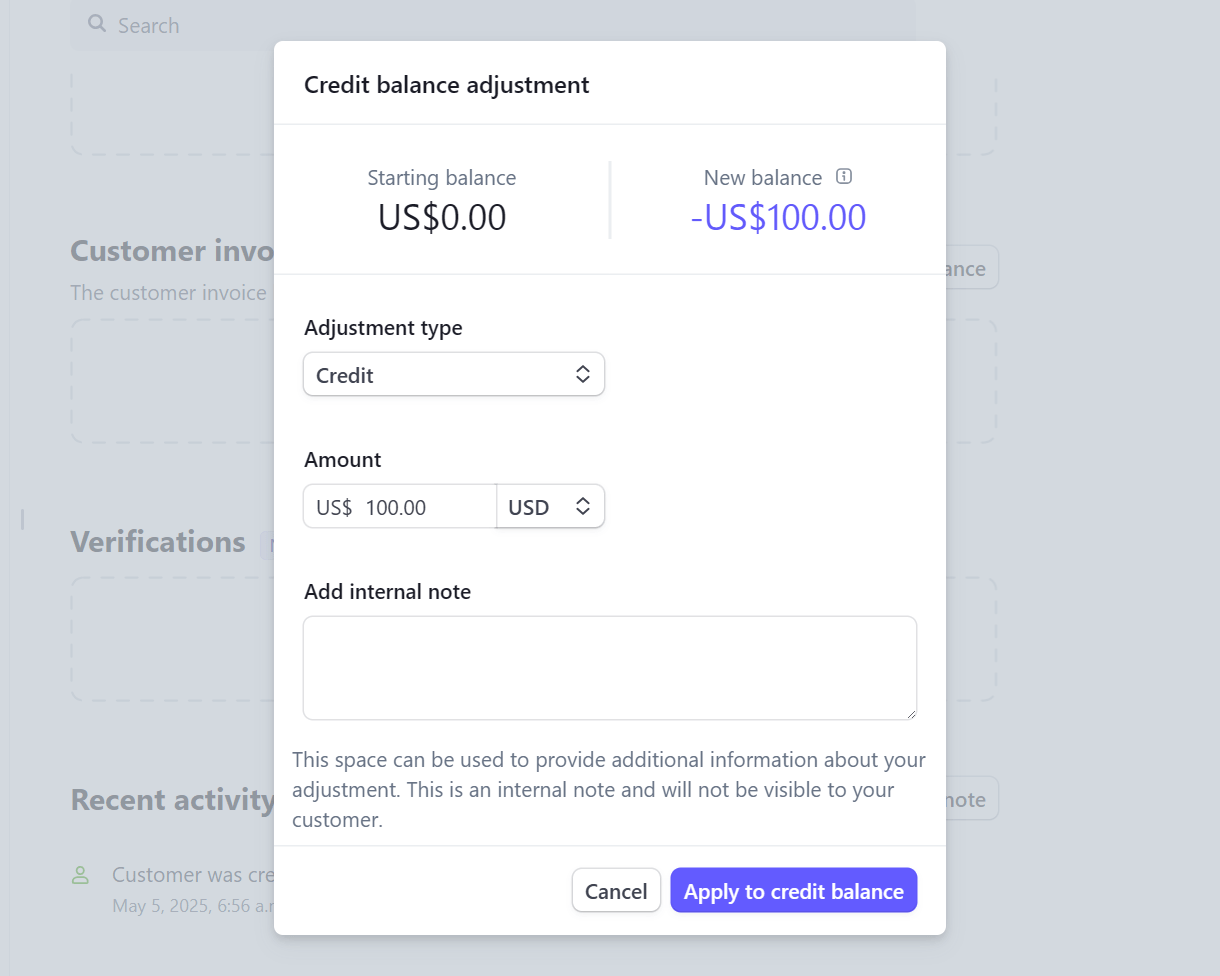Open the USD currency dropdown
Viewport: 1220px width, 976px height.
pos(550,507)
